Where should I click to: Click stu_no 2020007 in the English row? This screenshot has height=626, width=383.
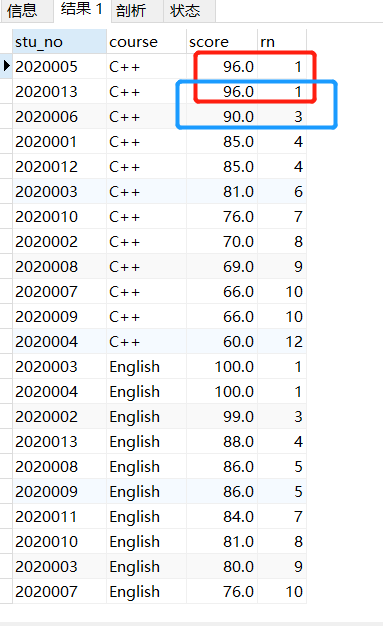pos(60,592)
